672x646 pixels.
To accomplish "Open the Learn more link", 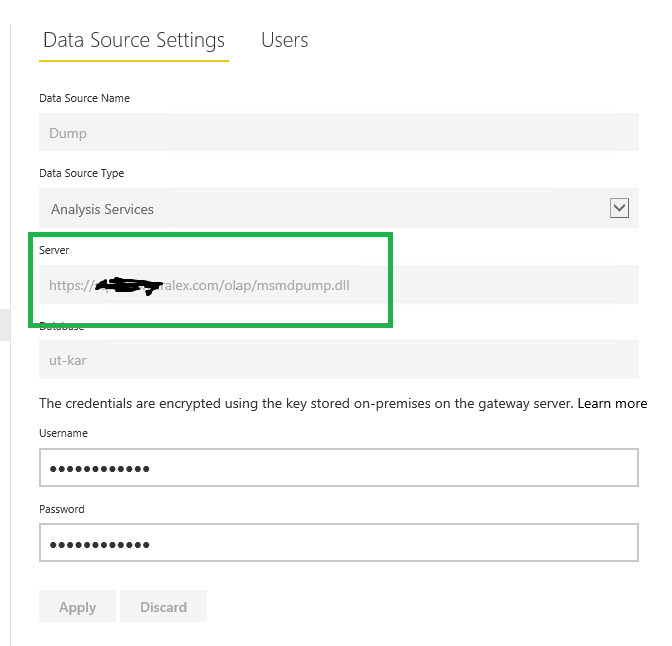I will coord(612,403).
